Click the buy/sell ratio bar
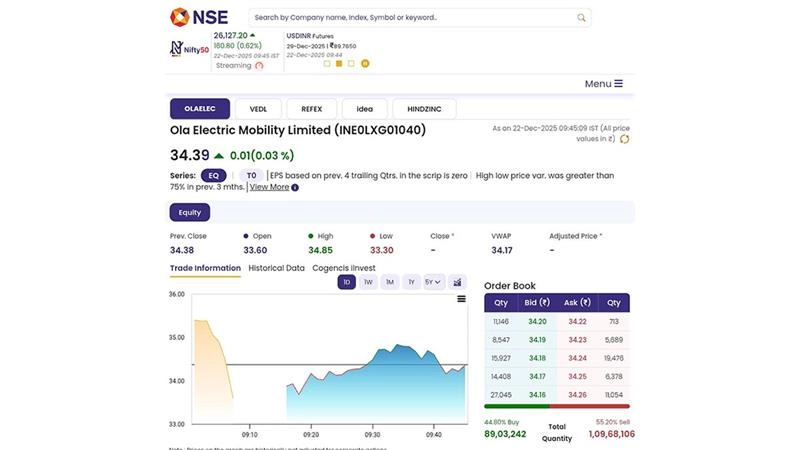This screenshot has height=450, width=800. coord(558,406)
